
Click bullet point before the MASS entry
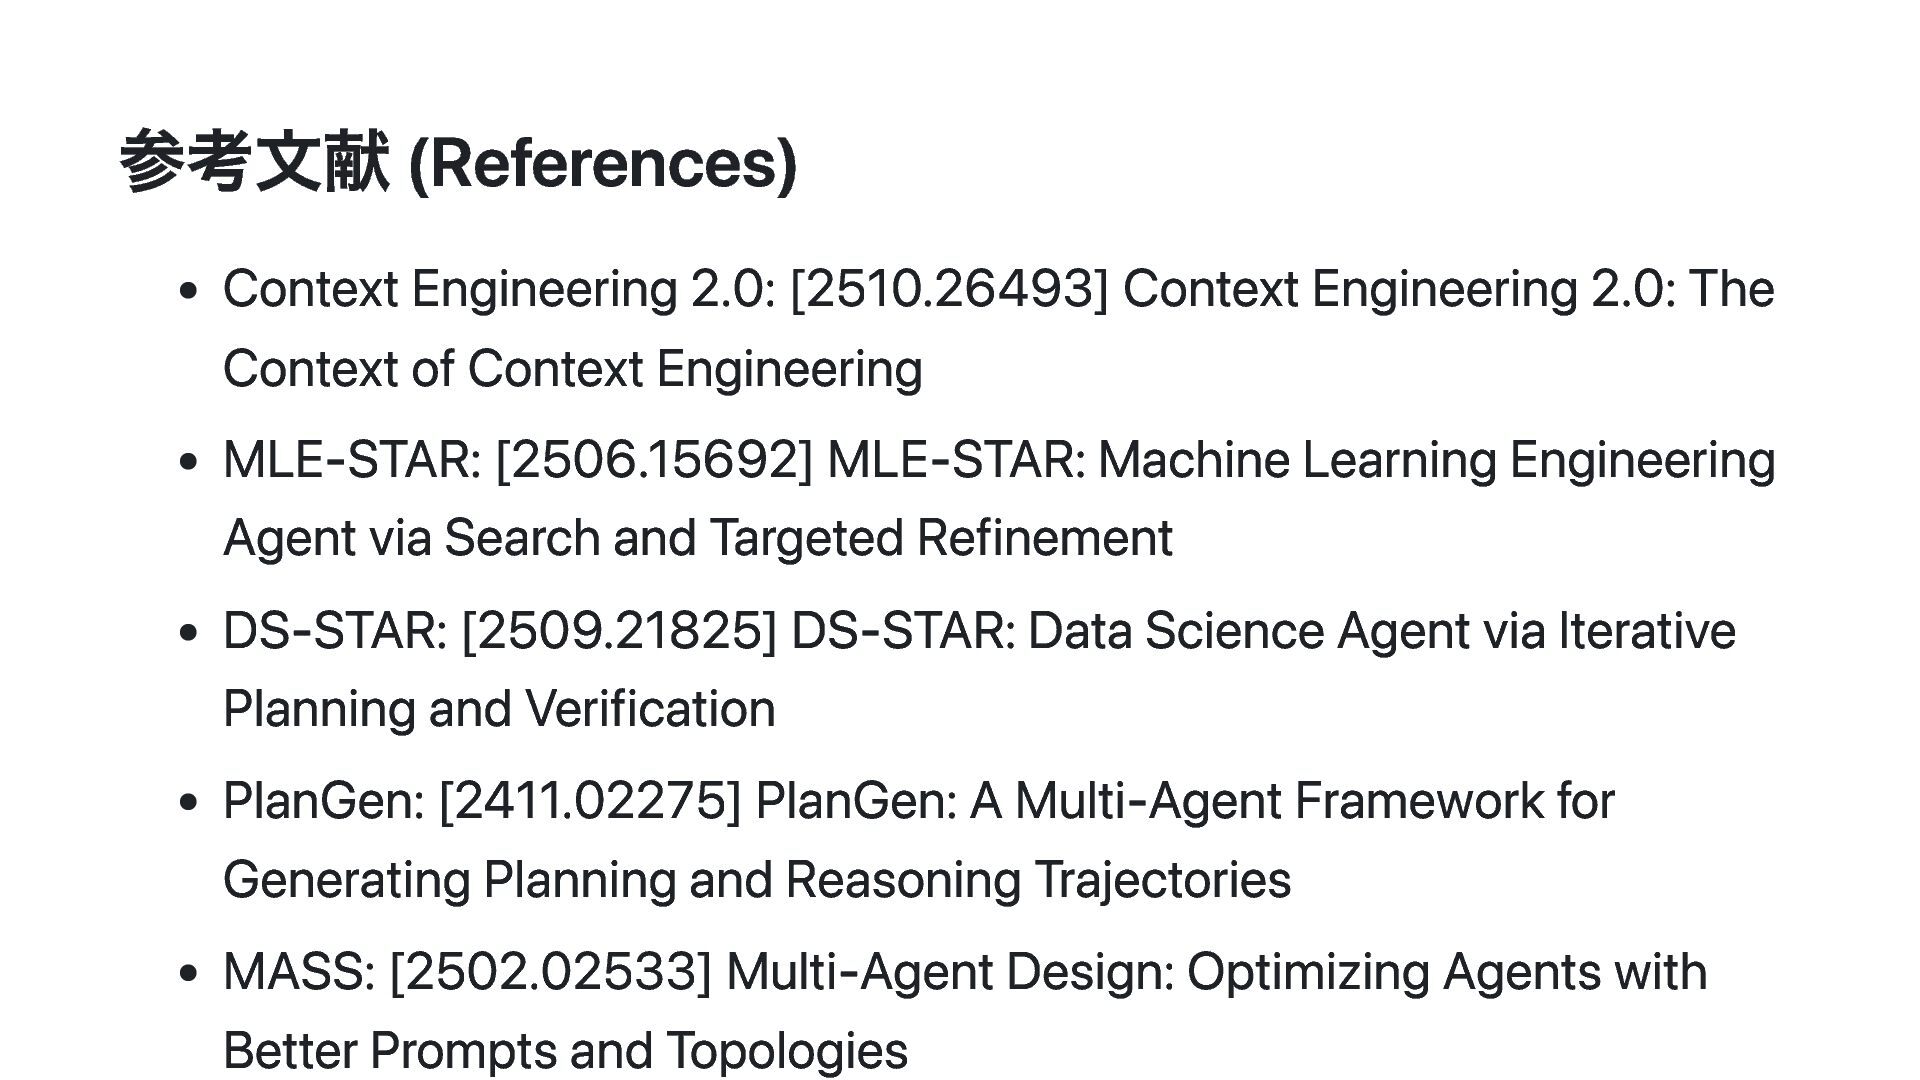pyautogui.click(x=188, y=974)
